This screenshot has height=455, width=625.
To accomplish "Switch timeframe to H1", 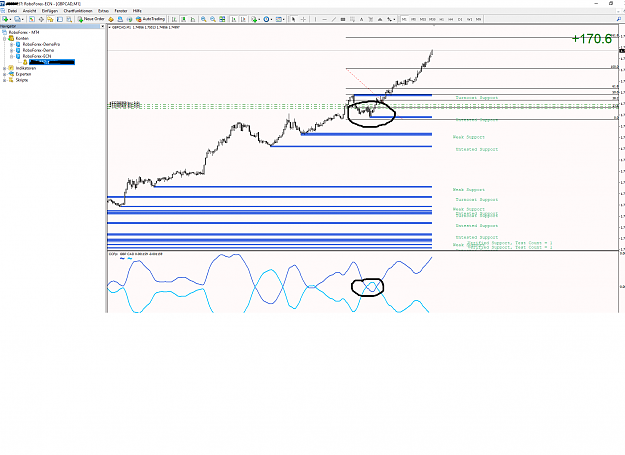I will 442,19.
